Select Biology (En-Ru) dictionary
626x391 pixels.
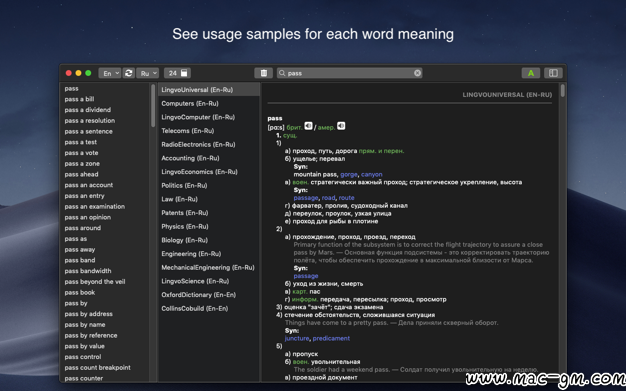pyautogui.click(x=209, y=240)
